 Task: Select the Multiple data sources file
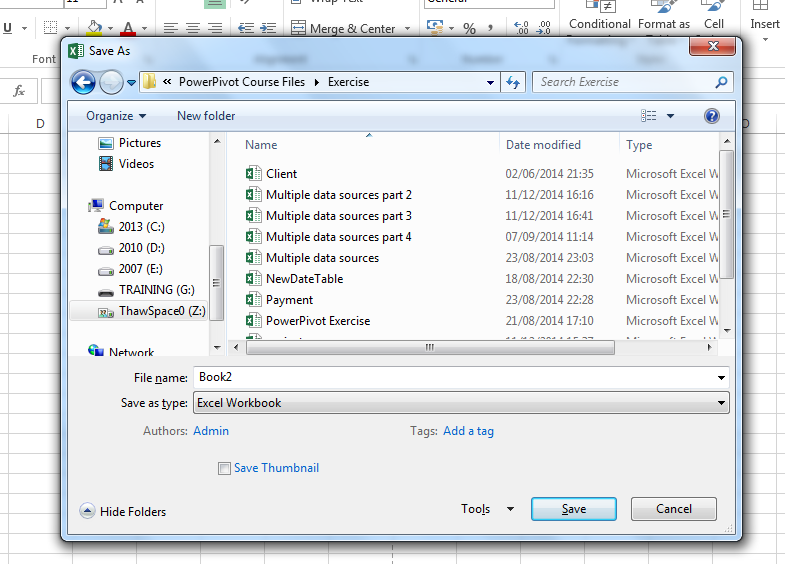click(322, 258)
